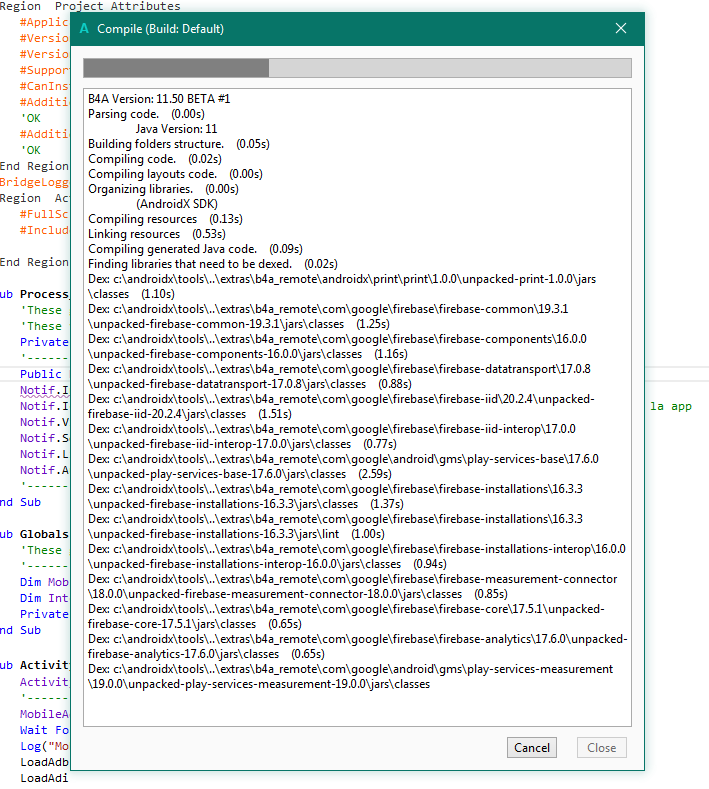
Task: Close the Compile dialog with X
Action: click(x=621, y=28)
